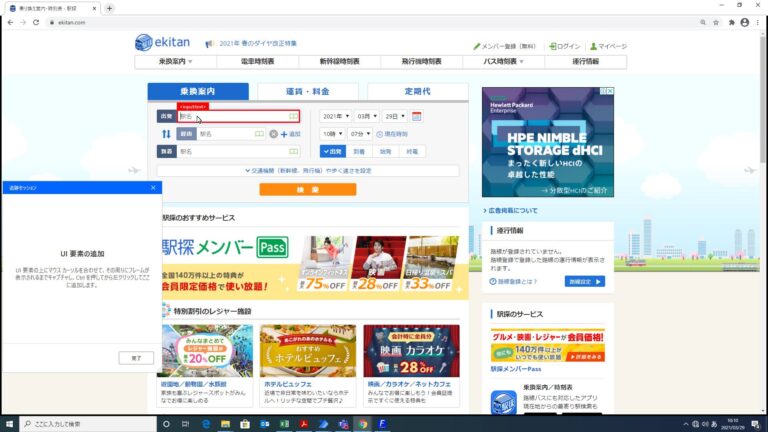
Task: Open the Chrome profile avatar
Action: coord(744,23)
